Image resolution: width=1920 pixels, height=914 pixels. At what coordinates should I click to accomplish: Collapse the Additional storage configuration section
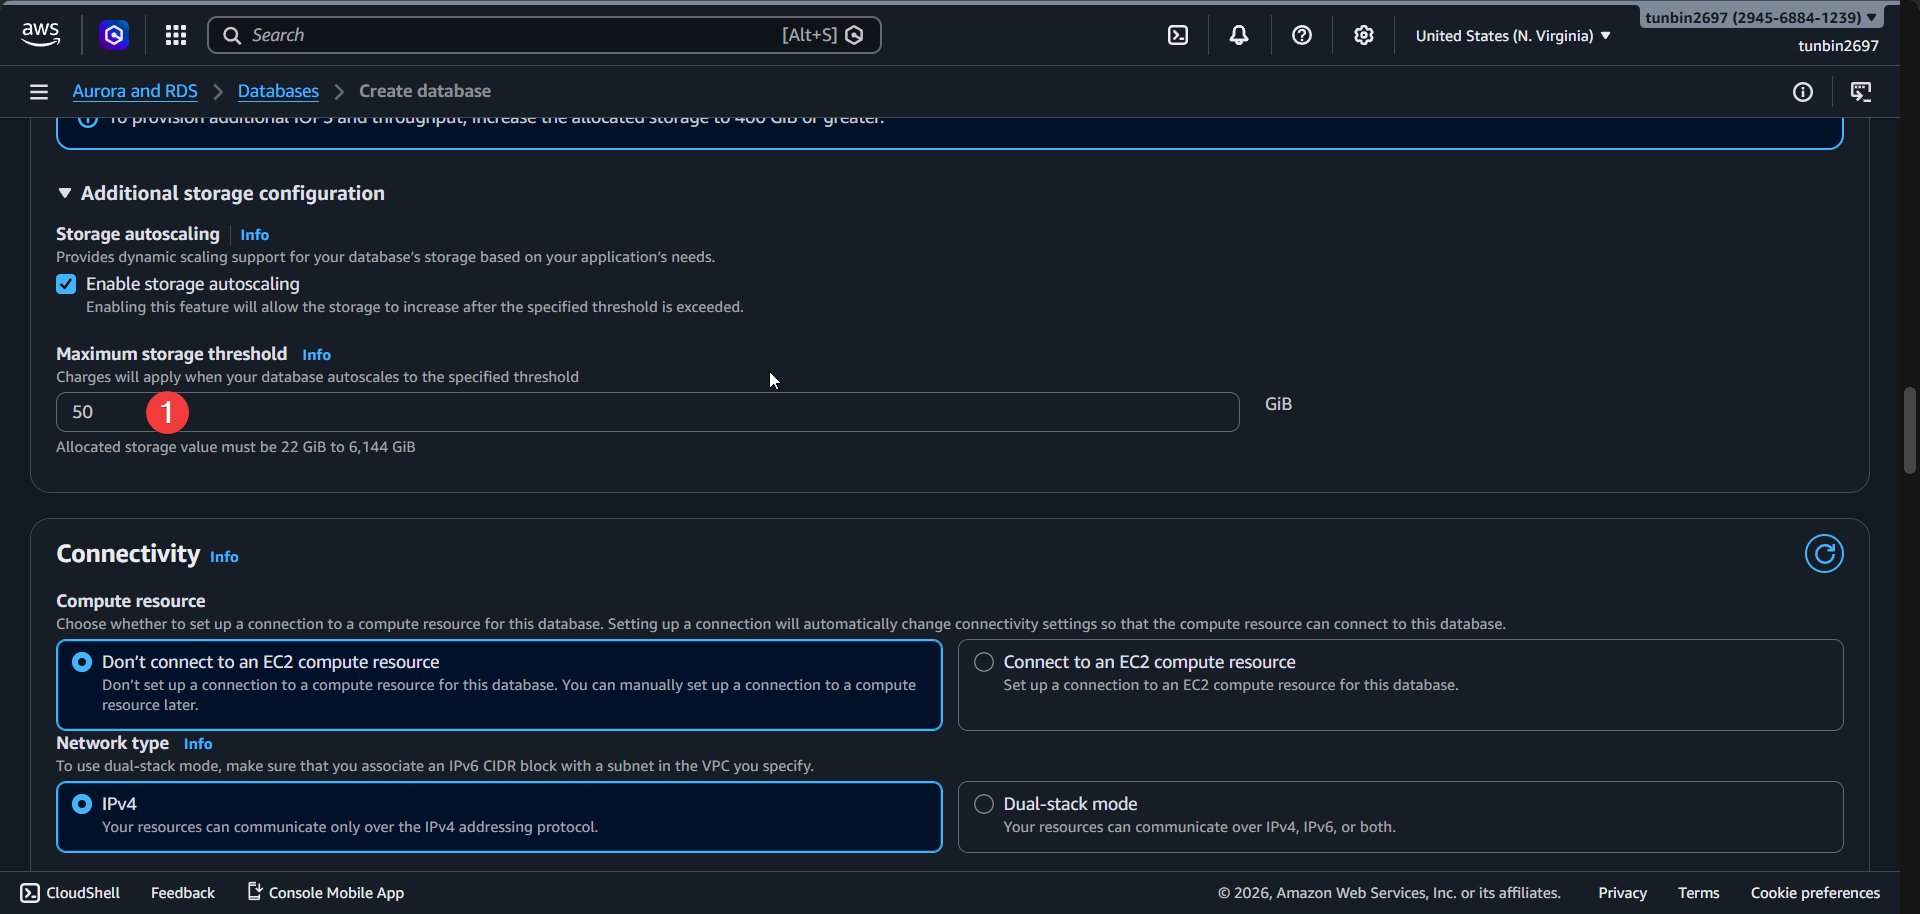click(x=65, y=192)
